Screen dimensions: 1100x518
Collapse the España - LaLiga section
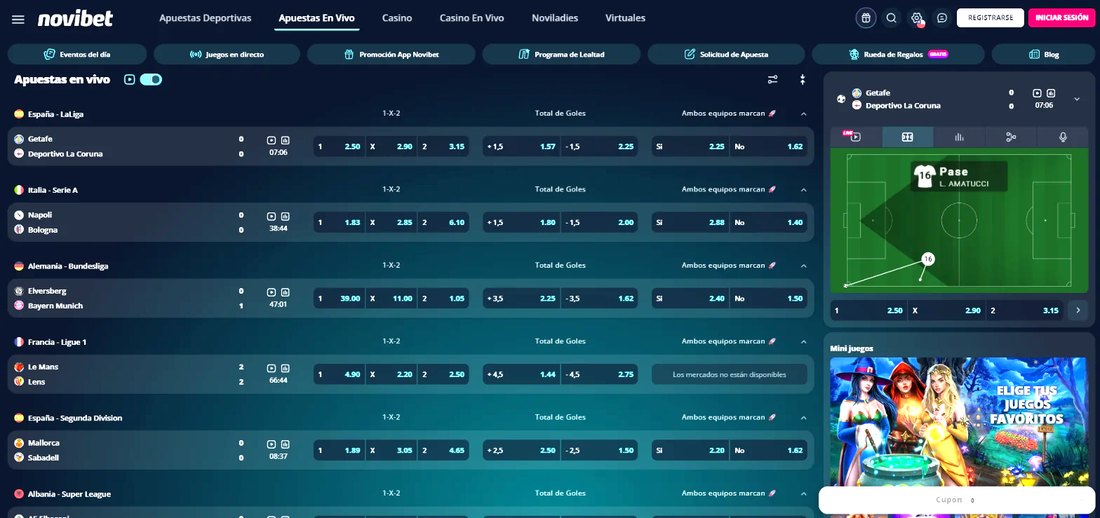tap(804, 114)
